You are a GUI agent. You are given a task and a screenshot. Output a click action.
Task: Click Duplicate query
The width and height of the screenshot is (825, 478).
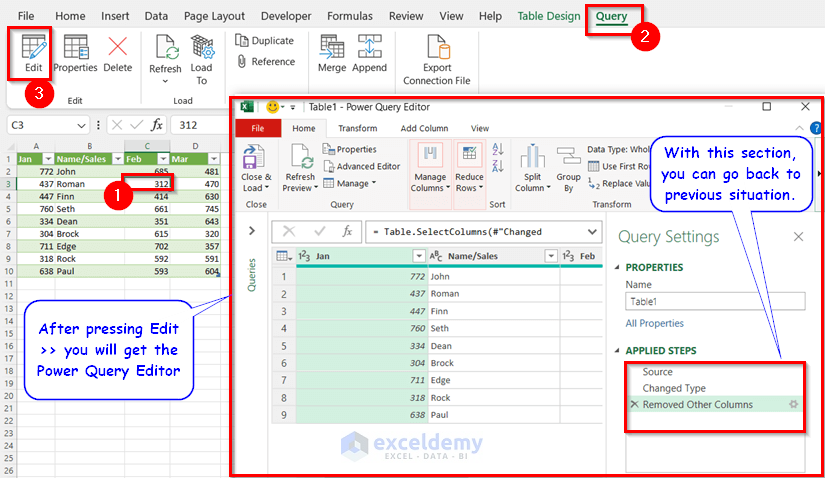(x=264, y=41)
